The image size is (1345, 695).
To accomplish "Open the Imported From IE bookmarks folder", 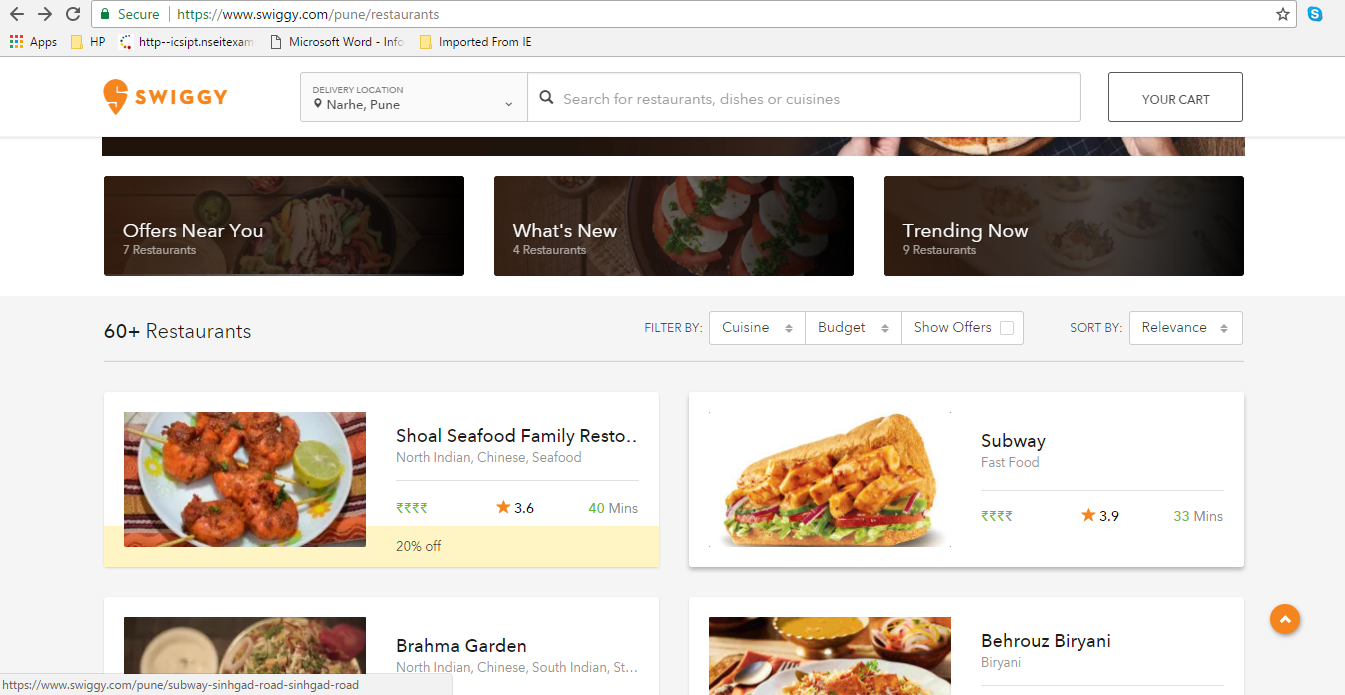I will pos(476,42).
